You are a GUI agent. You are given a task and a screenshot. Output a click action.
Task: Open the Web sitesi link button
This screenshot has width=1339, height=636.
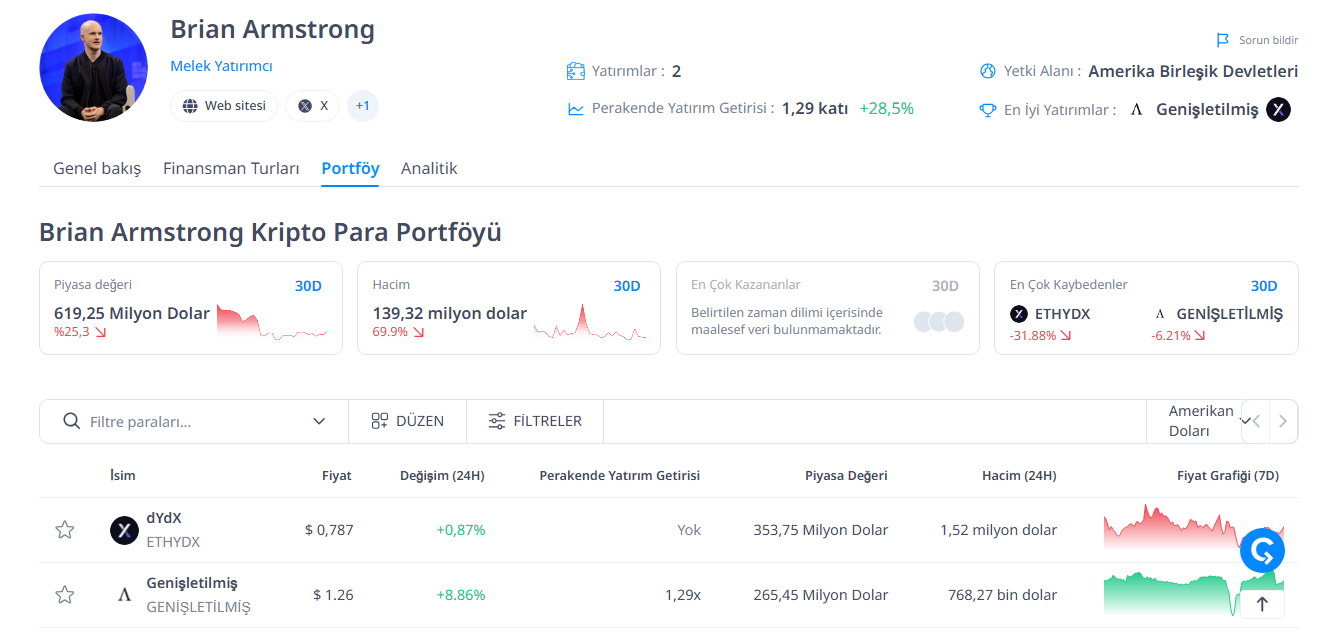pos(224,106)
